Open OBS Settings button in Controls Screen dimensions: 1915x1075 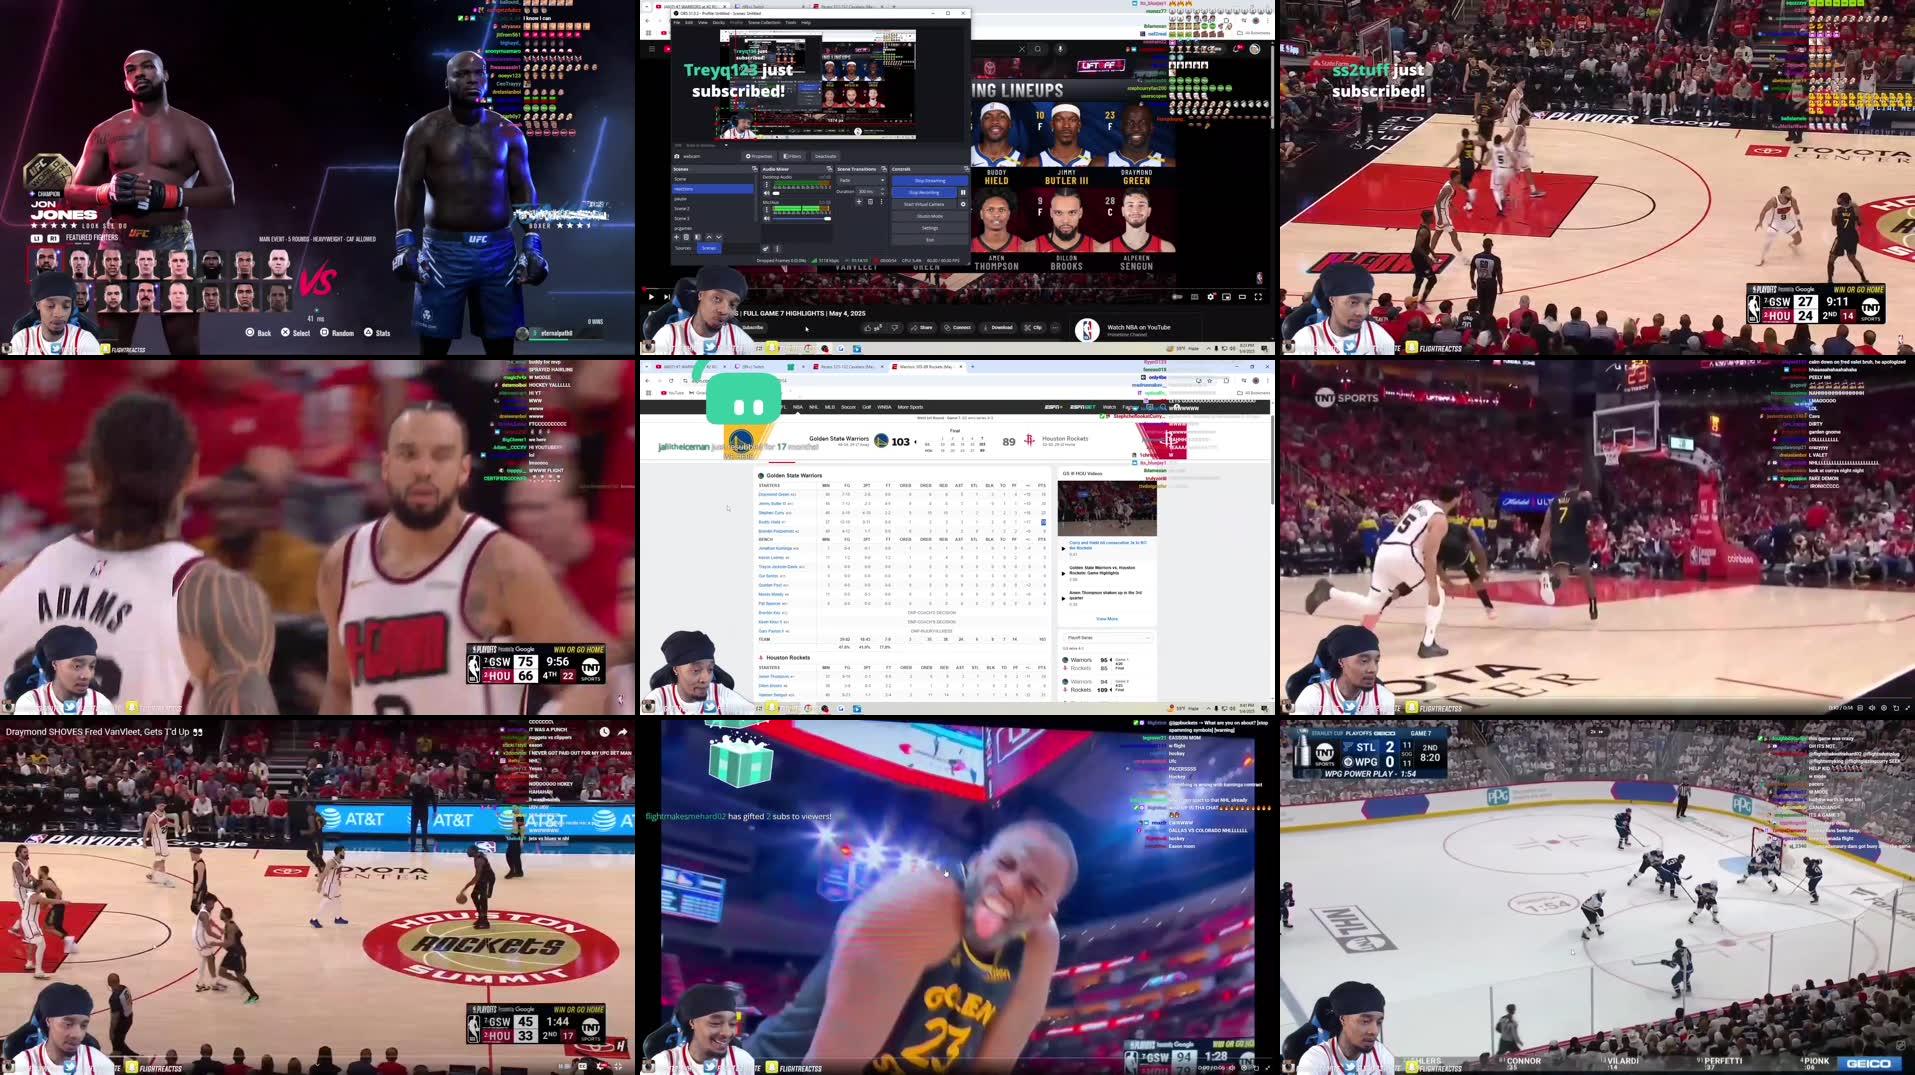930,228
